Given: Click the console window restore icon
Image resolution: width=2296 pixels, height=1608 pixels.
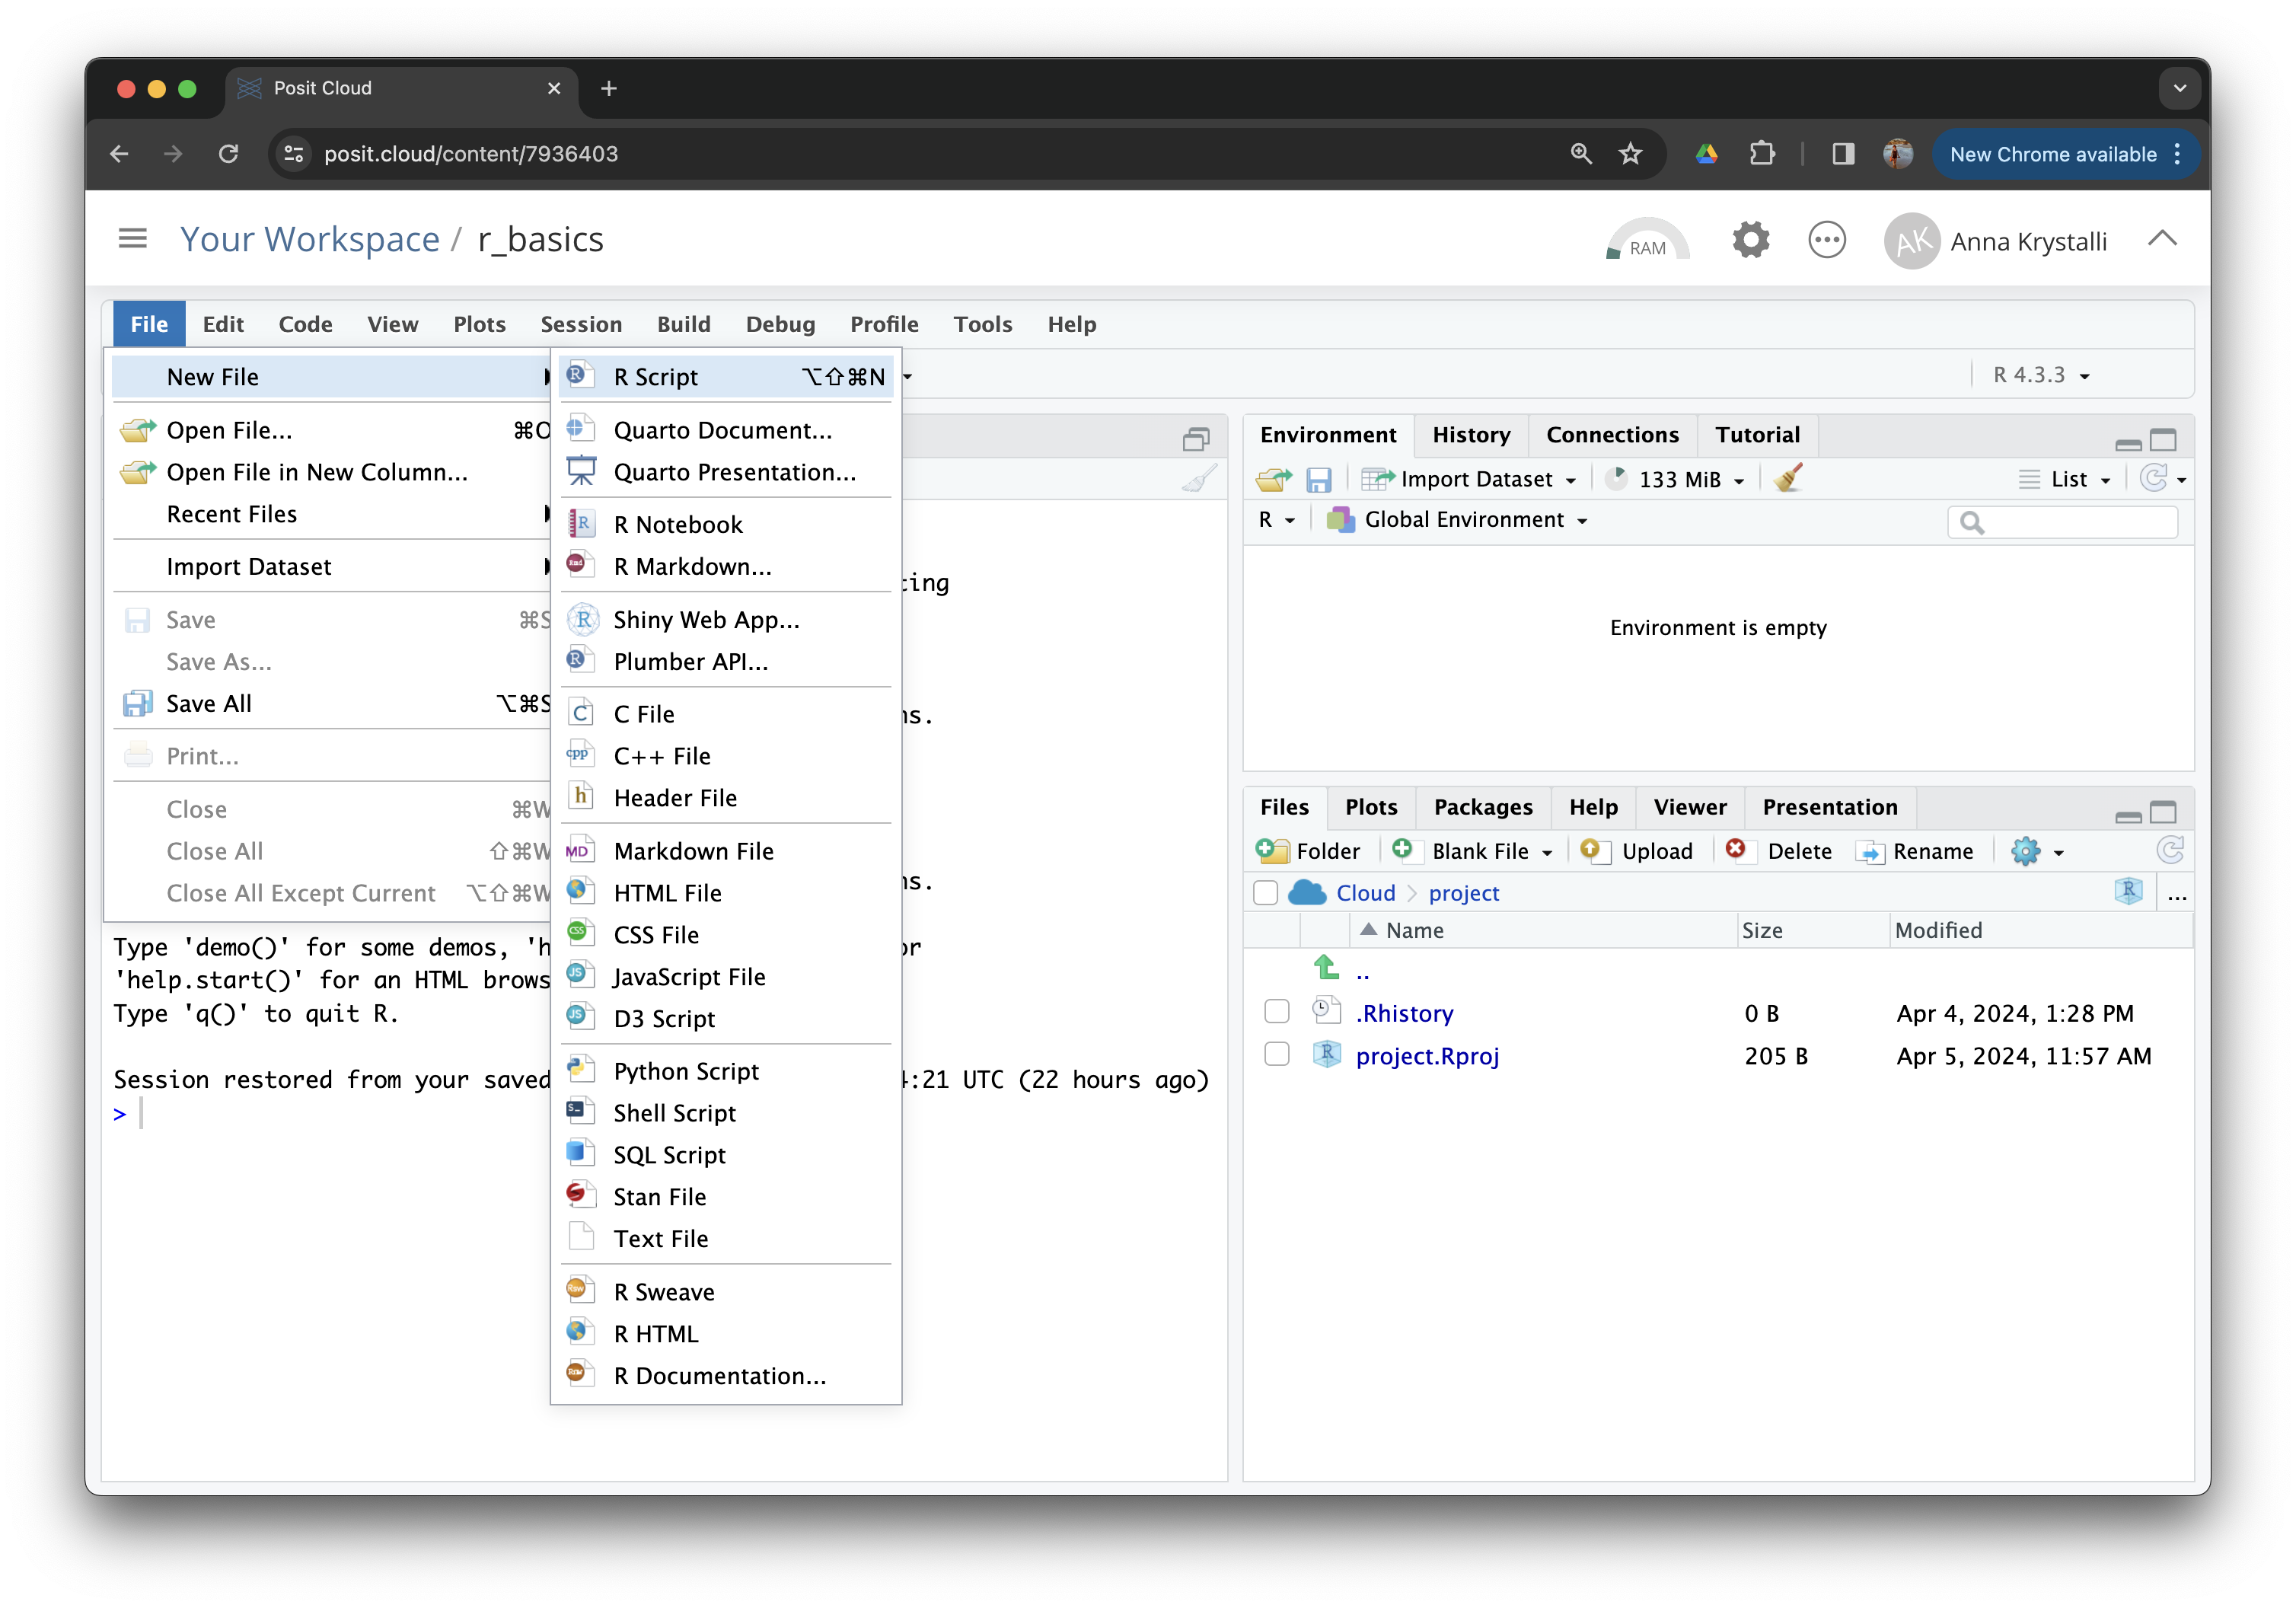Looking at the screenshot, I should tap(1196, 438).
